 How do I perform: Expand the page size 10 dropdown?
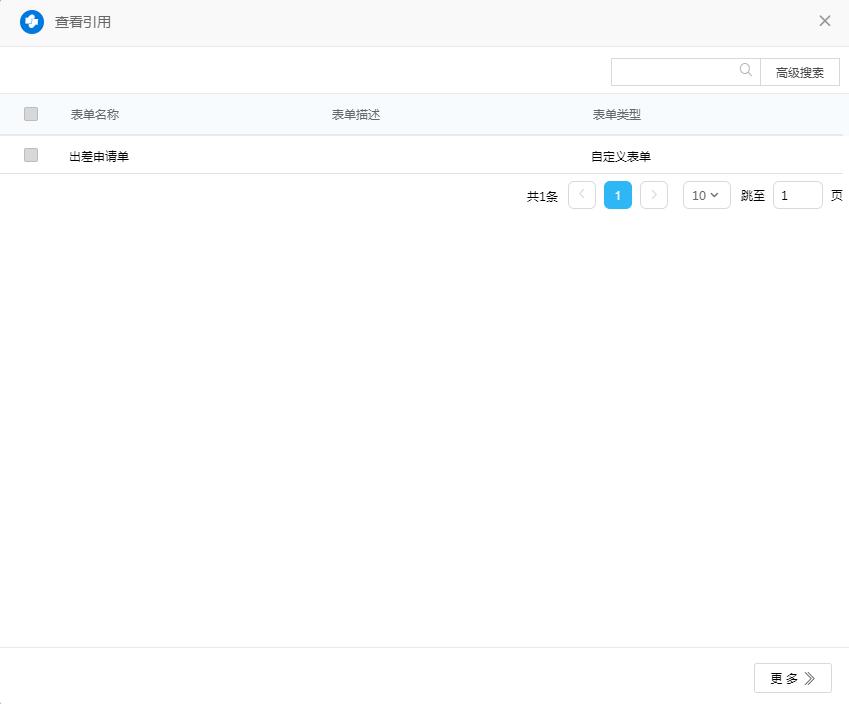click(x=706, y=195)
